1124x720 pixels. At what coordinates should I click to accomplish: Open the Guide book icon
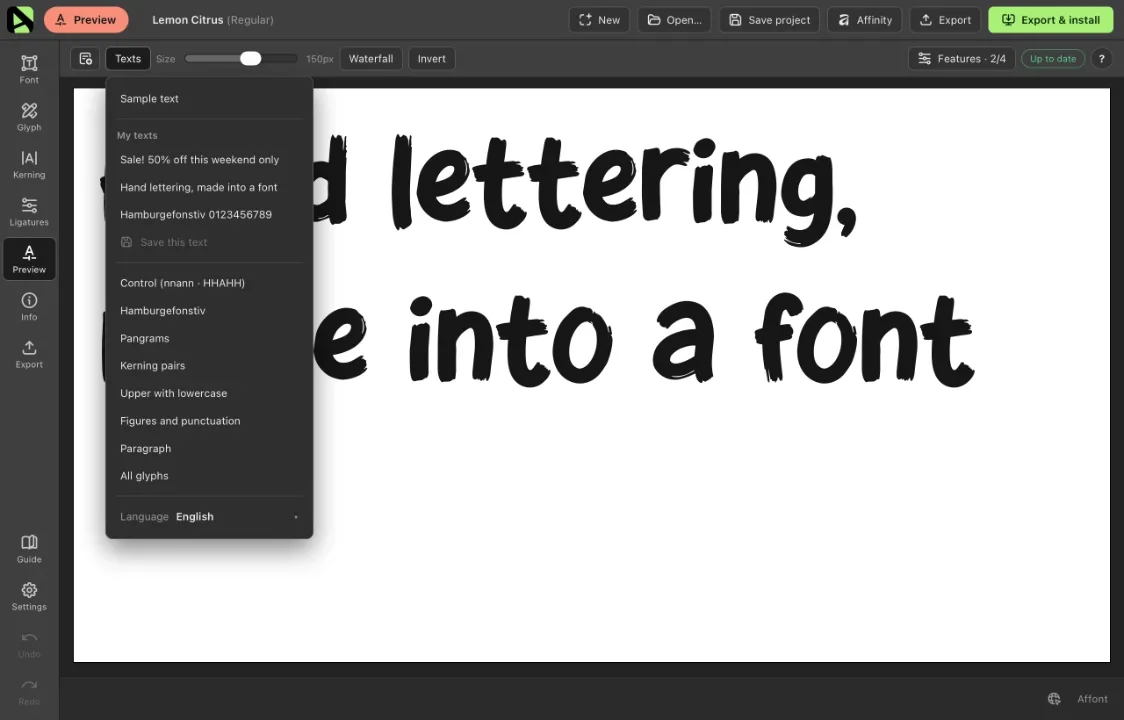tap(29, 549)
